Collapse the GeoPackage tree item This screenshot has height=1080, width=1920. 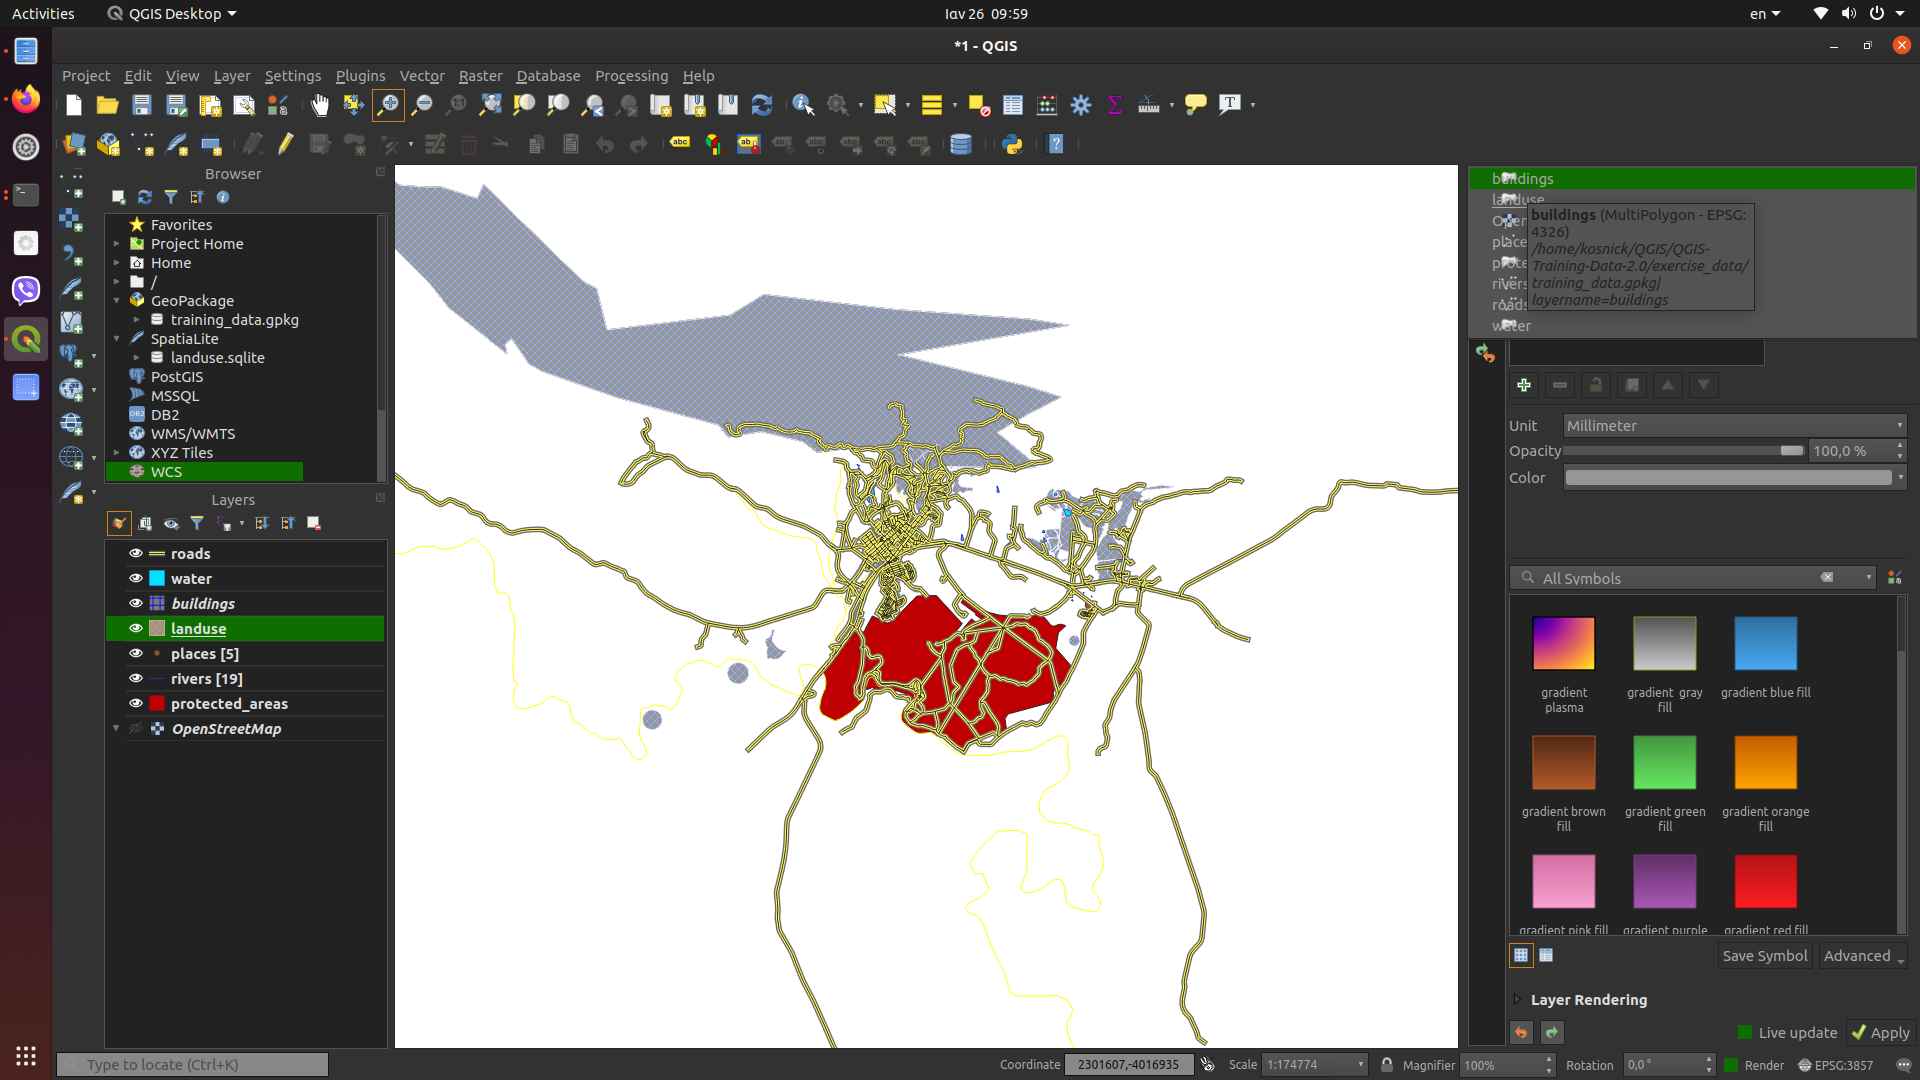(x=115, y=300)
